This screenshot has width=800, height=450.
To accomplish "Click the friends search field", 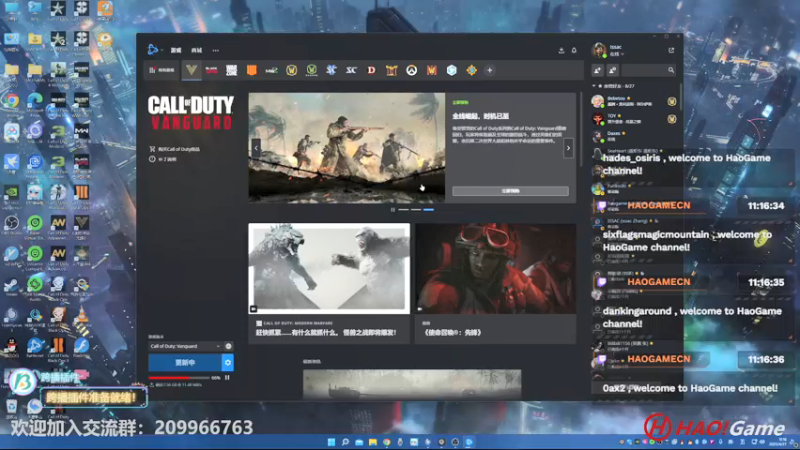I will pyautogui.click(x=649, y=70).
